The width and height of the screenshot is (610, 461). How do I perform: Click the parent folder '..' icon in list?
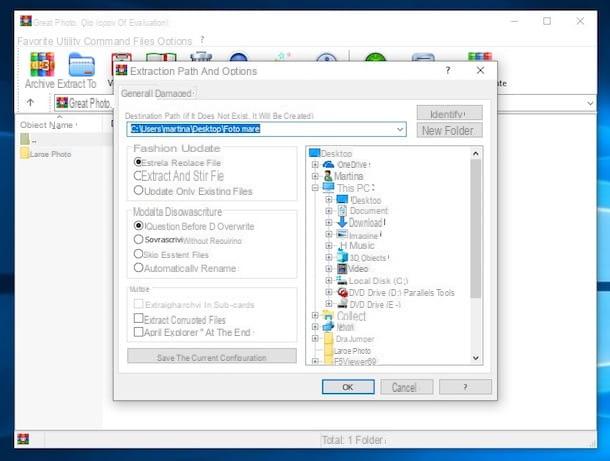coord(25,139)
